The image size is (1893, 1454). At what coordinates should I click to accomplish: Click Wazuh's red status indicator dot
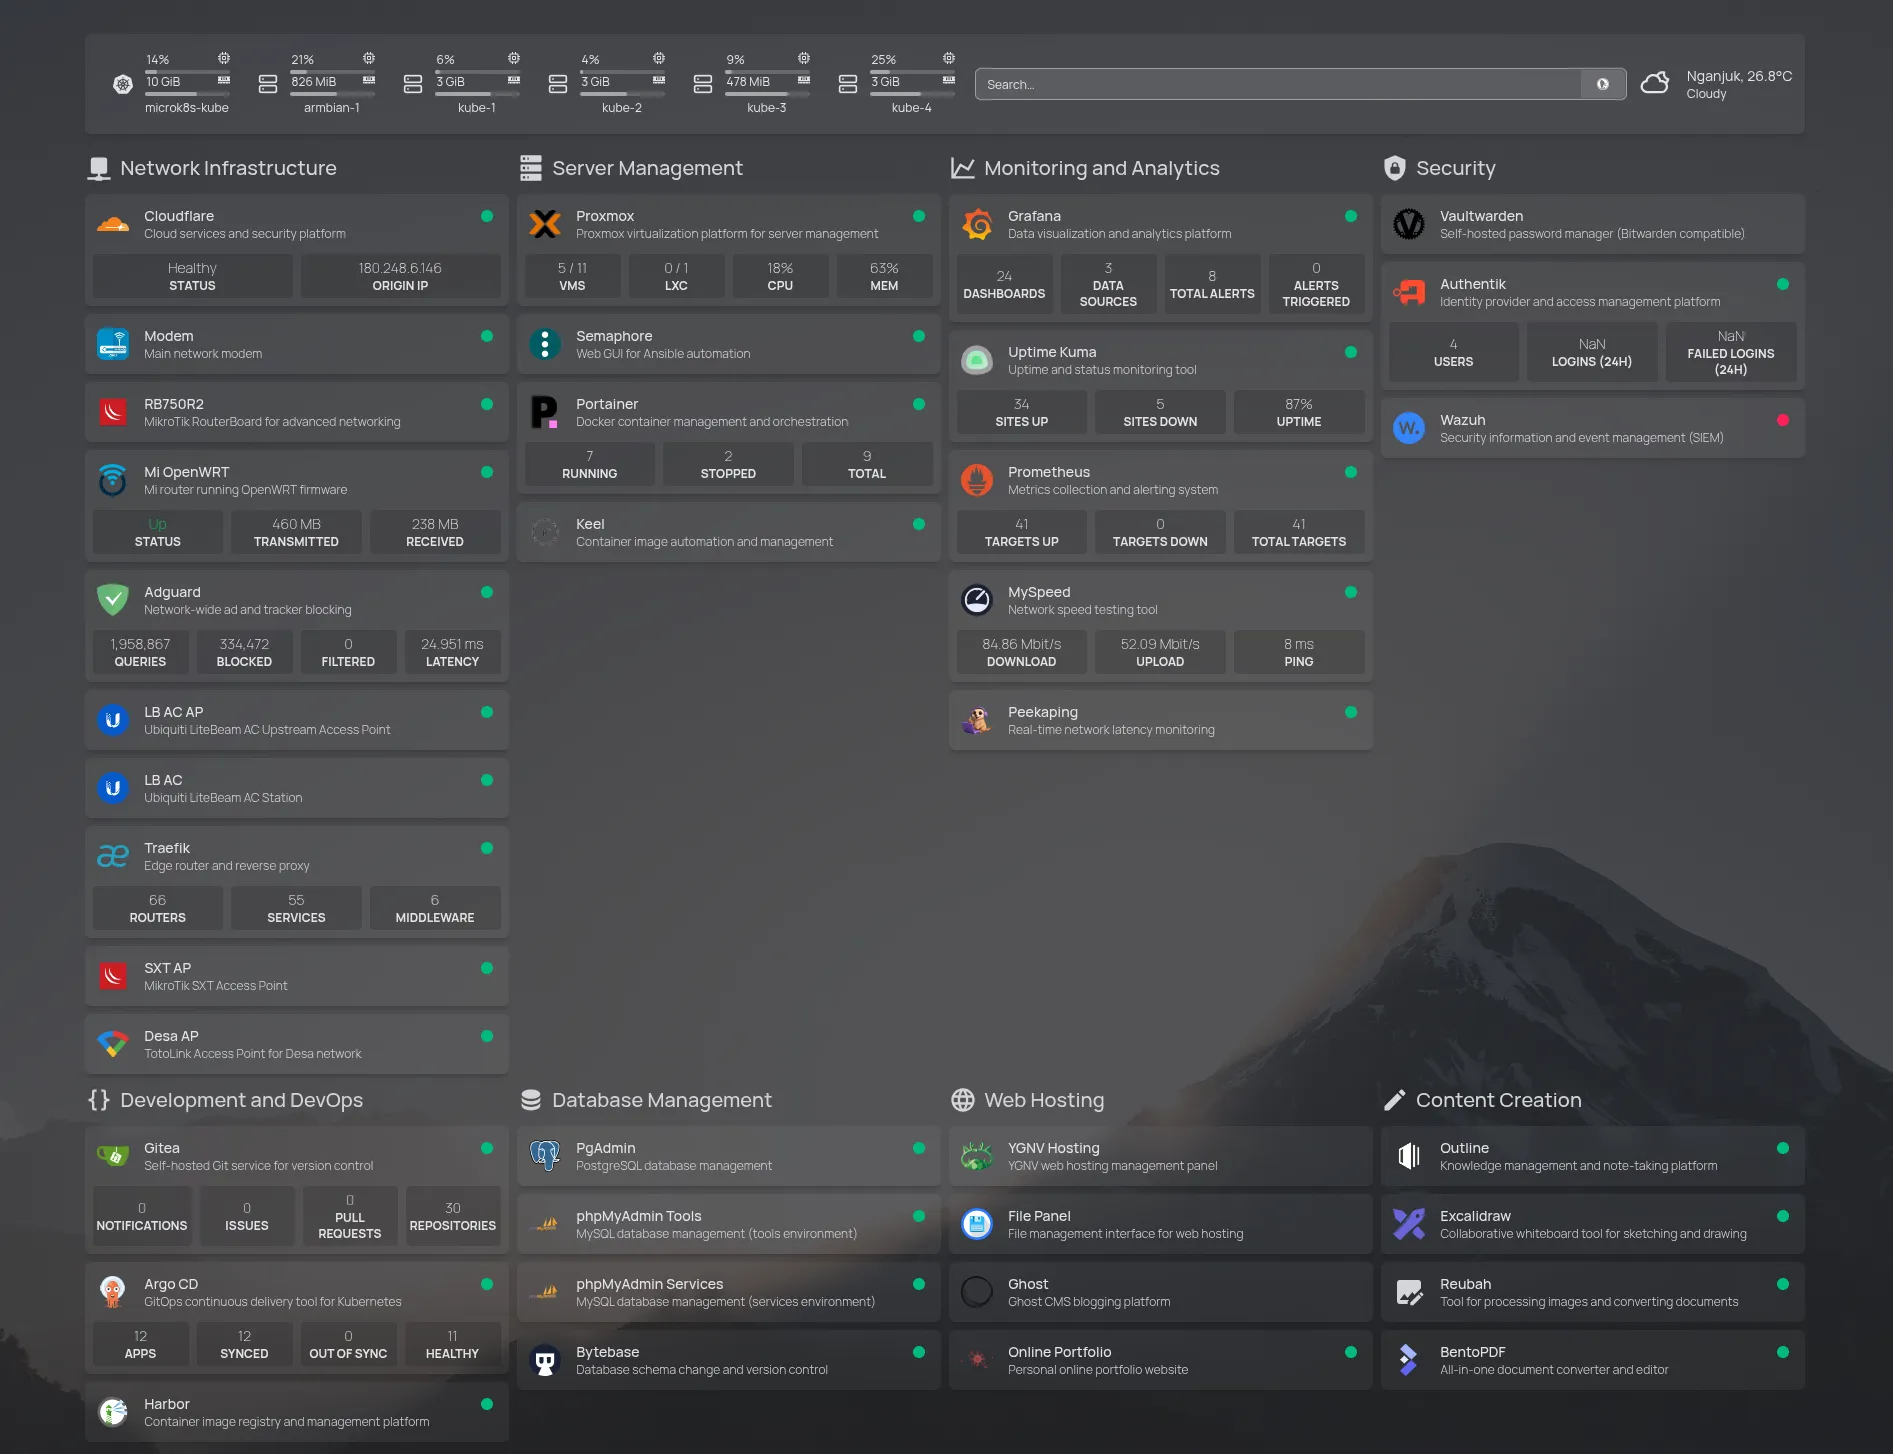[x=1783, y=420]
